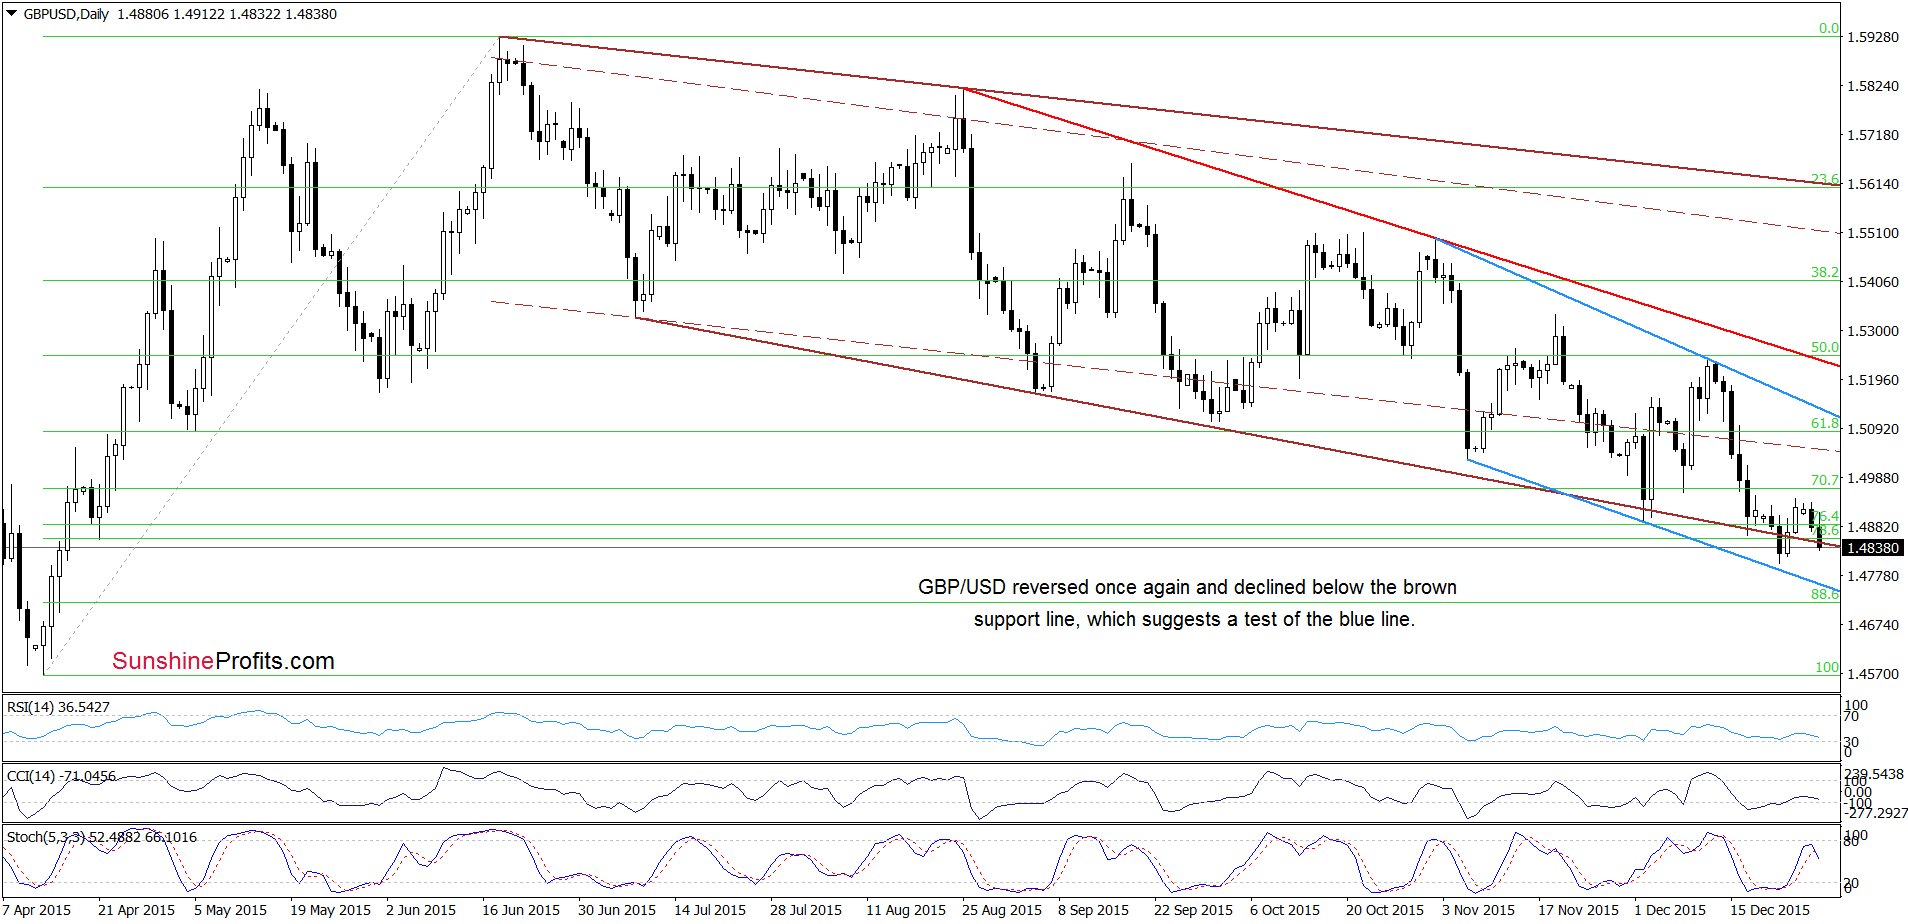This screenshot has width=1908, height=924.
Task: Click the 22 Sep 2015 date label
Action: click(x=1193, y=910)
